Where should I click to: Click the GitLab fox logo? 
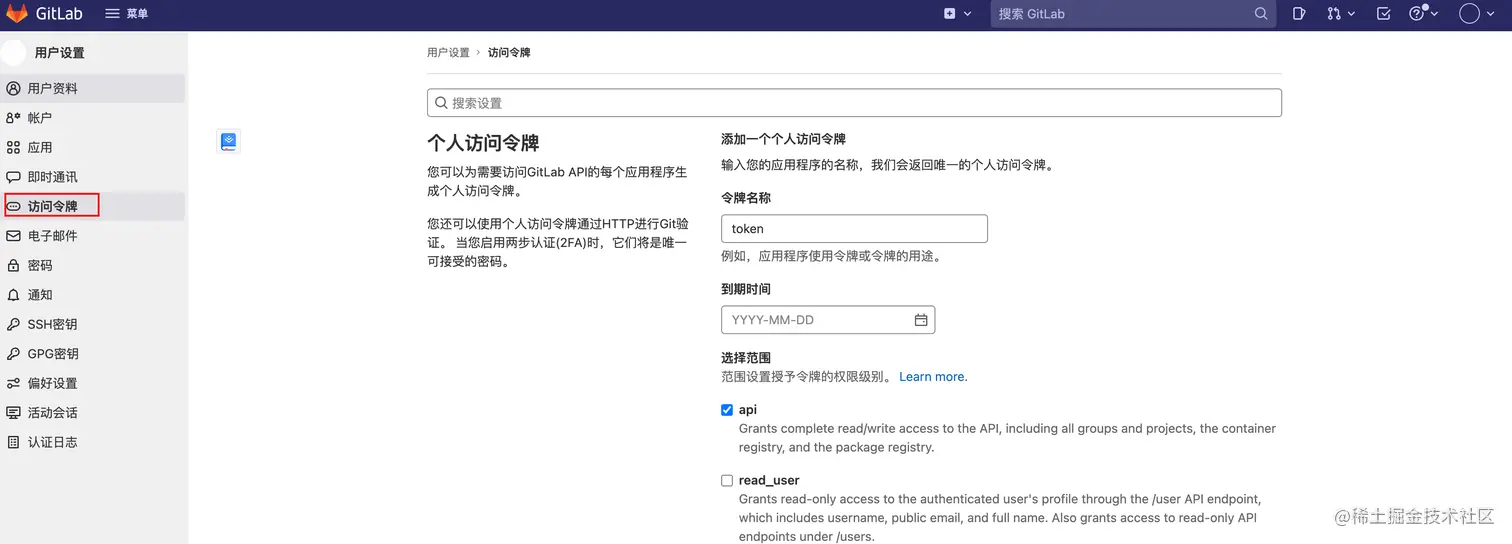pos(18,14)
